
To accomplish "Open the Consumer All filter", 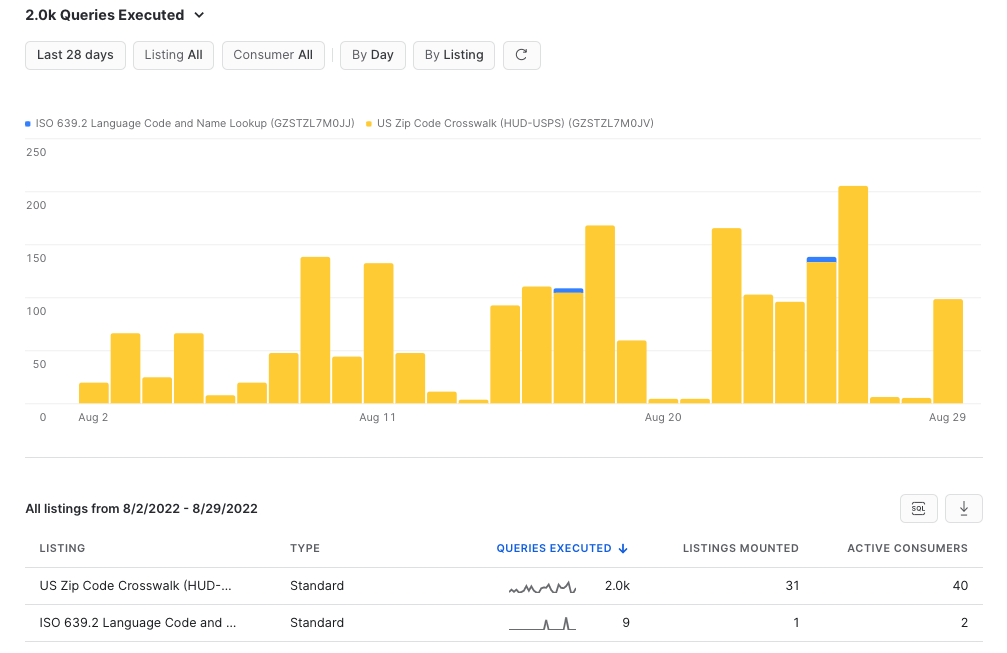I will pyautogui.click(x=273, y=55).
